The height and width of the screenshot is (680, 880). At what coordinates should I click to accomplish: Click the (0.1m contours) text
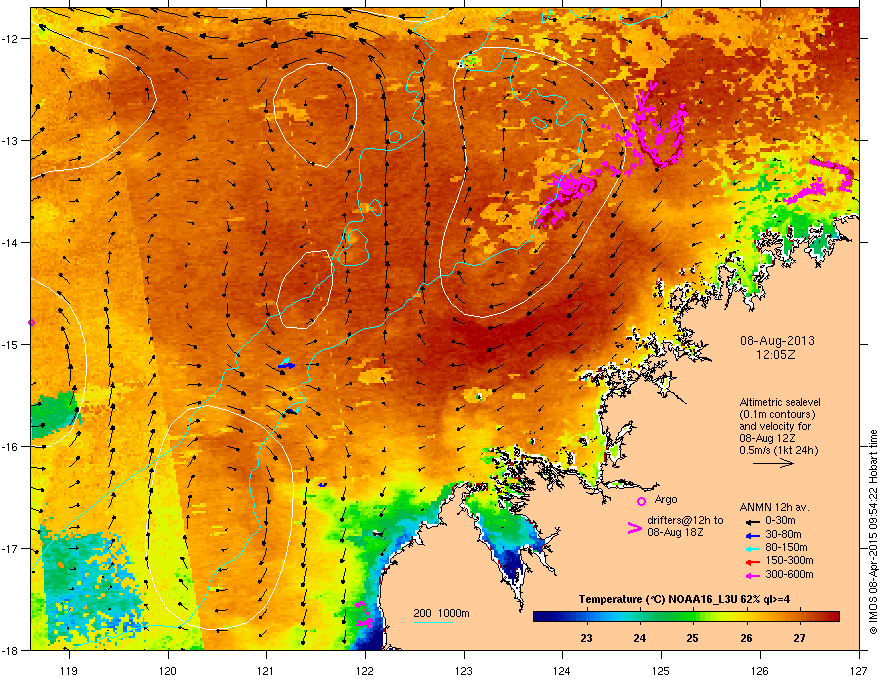[777, 415]
